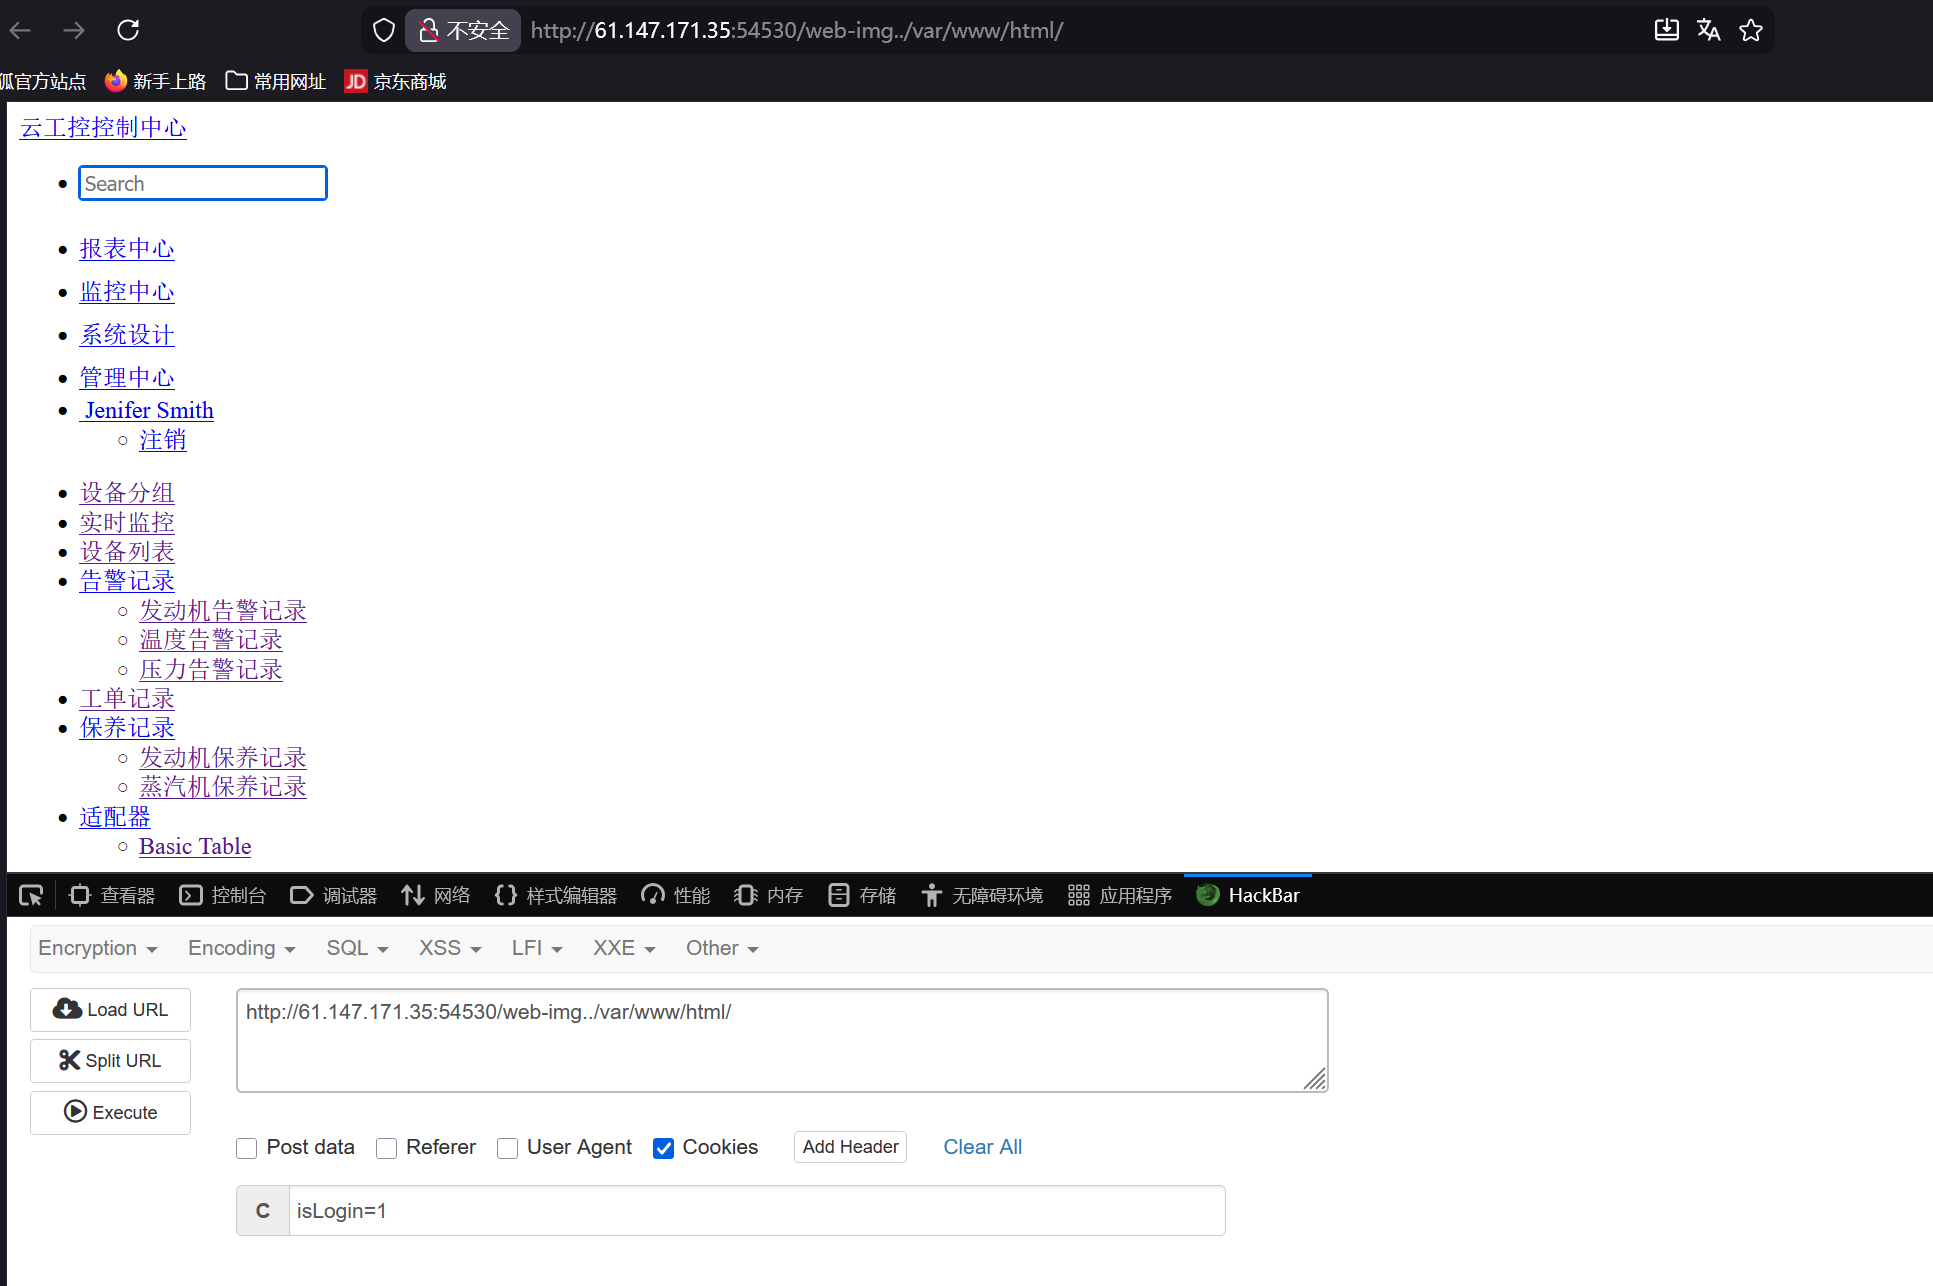
Task: Uncheck the Cookies checkbox
Action: (663, 1148)
